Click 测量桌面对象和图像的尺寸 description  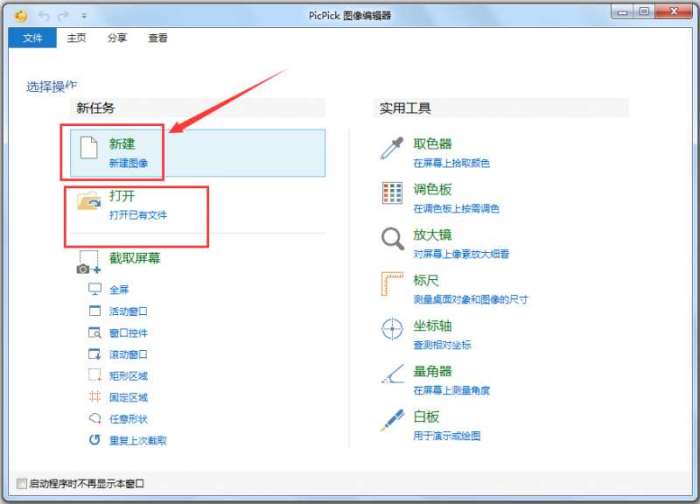pos(471,299)
